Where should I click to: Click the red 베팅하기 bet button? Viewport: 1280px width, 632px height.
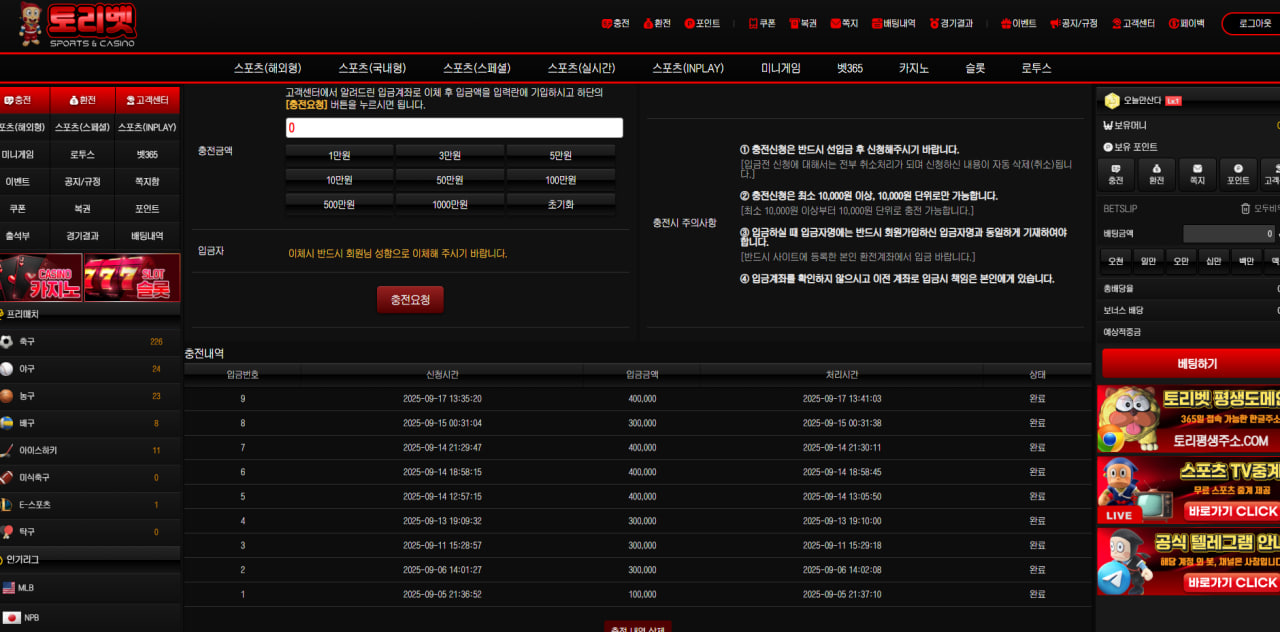(1190, 363)
